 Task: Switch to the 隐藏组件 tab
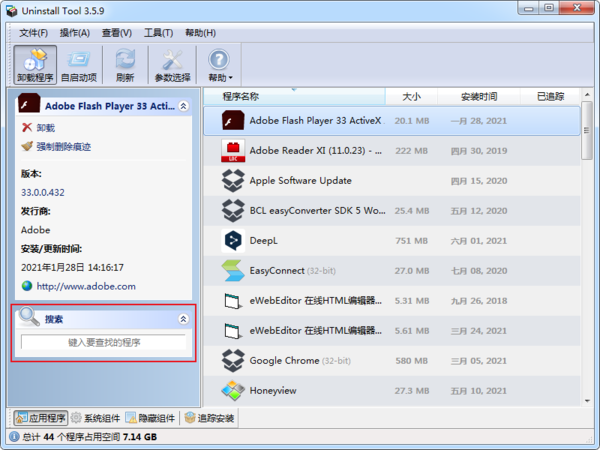(x=150, y=418)
